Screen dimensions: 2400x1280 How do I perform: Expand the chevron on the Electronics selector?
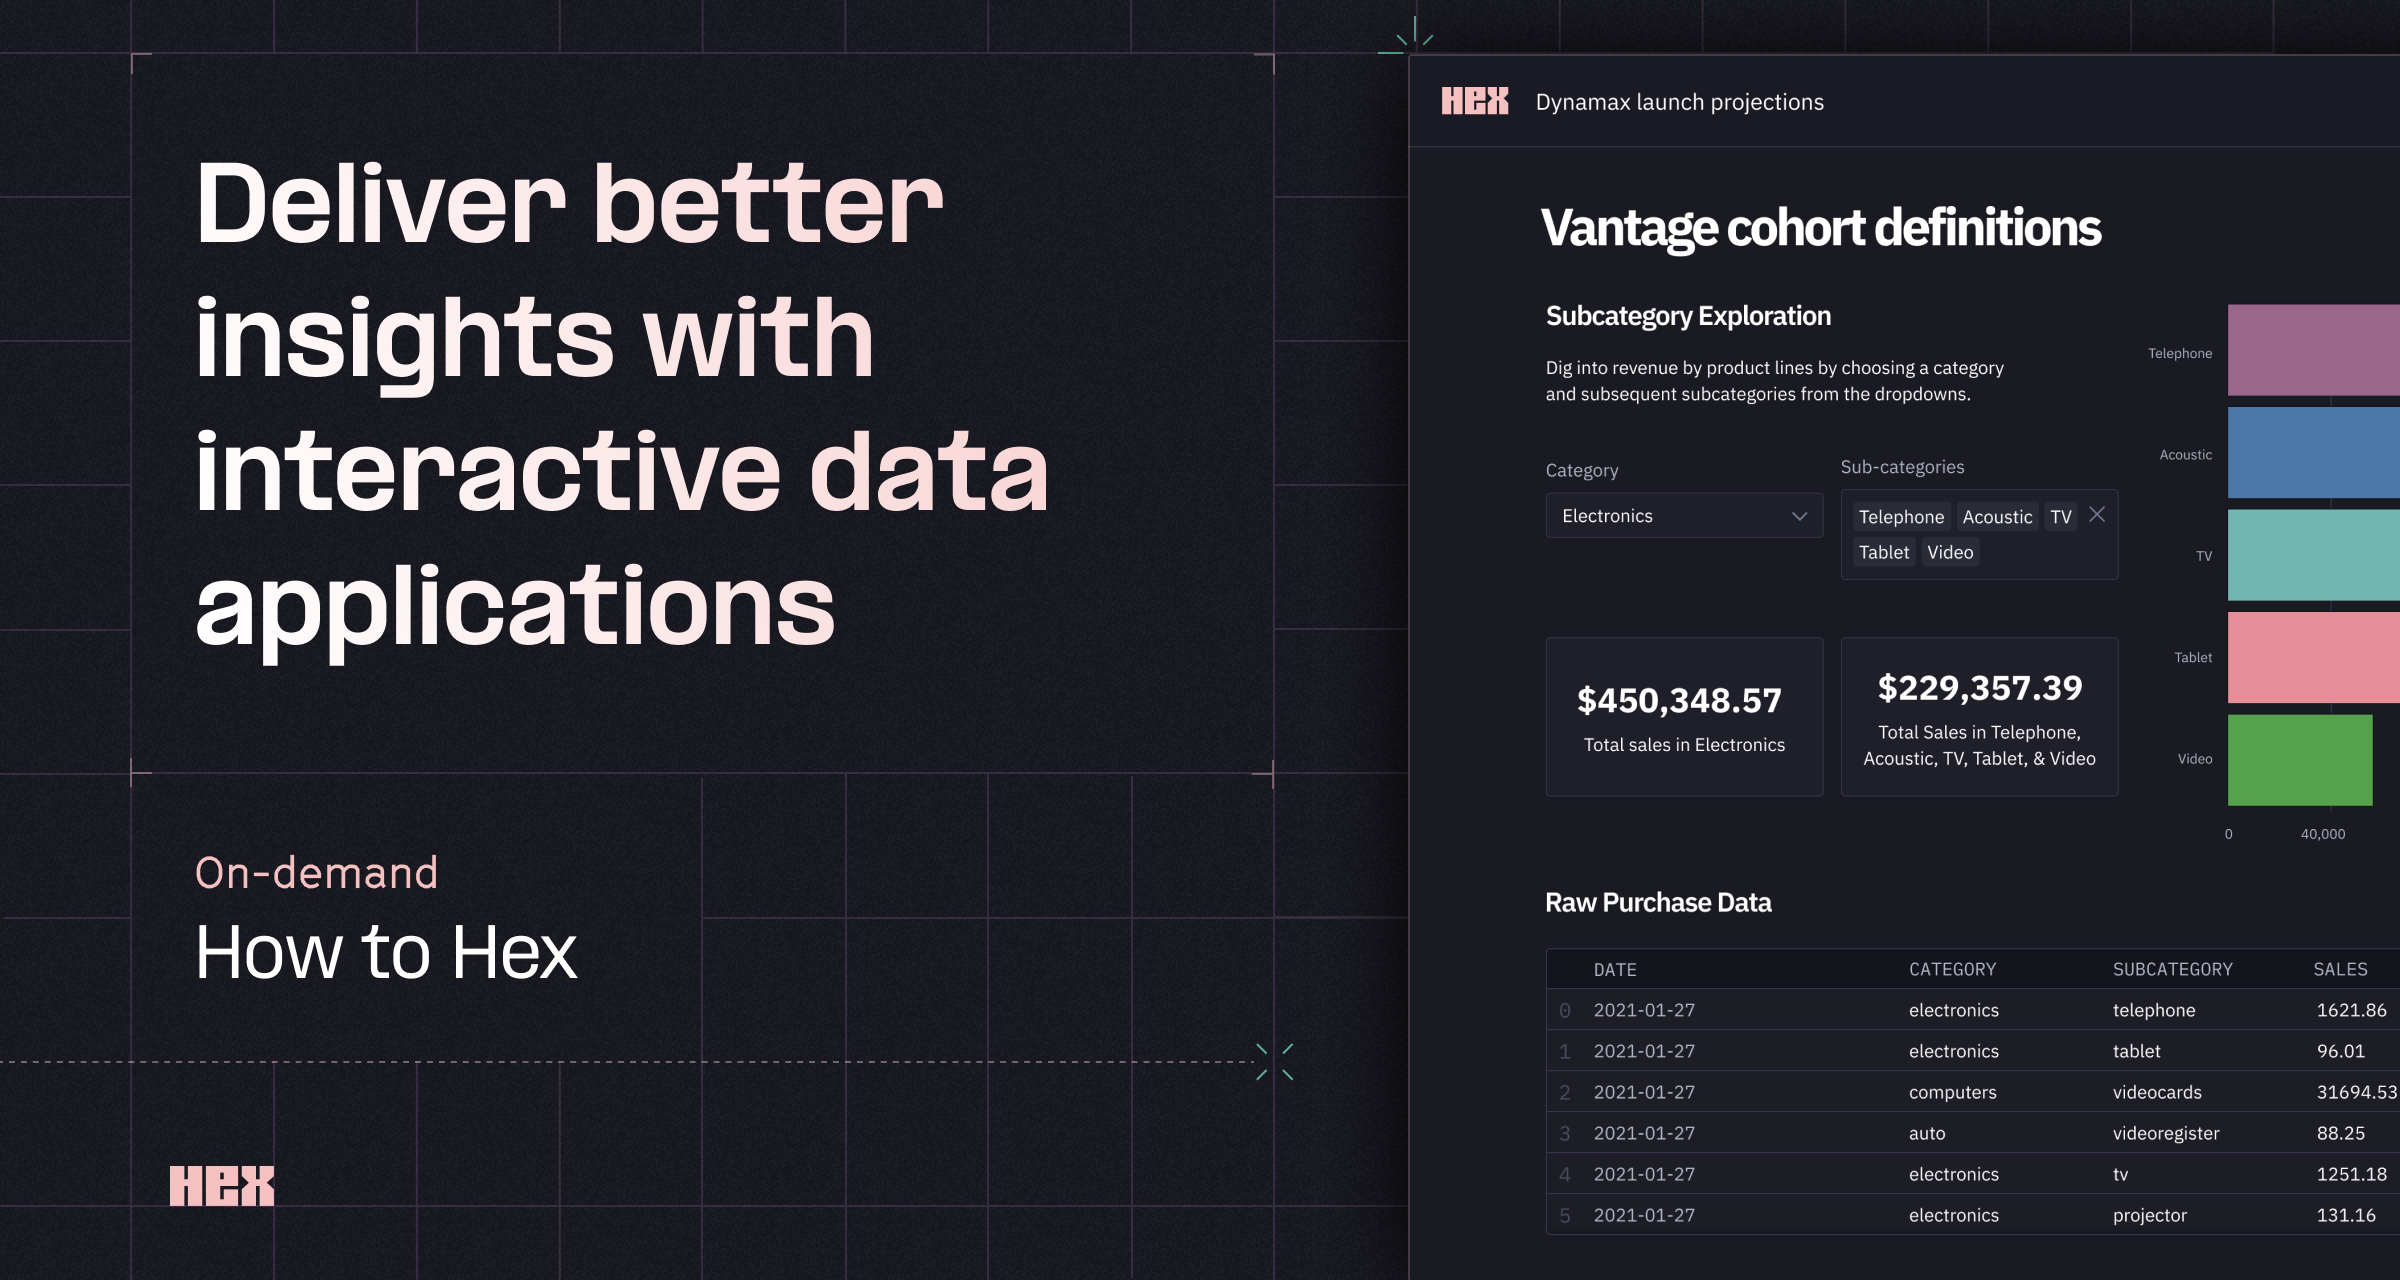point(1800,516)
